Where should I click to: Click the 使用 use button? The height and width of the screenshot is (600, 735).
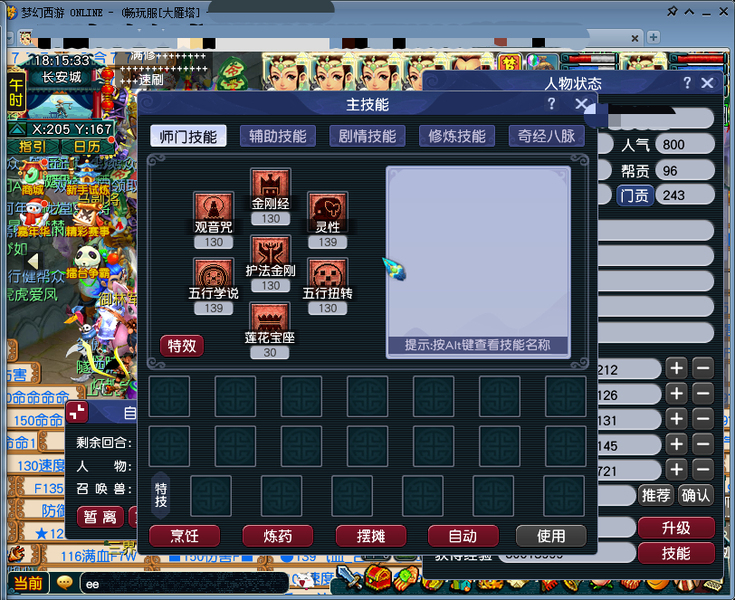(x=551, y=536)
